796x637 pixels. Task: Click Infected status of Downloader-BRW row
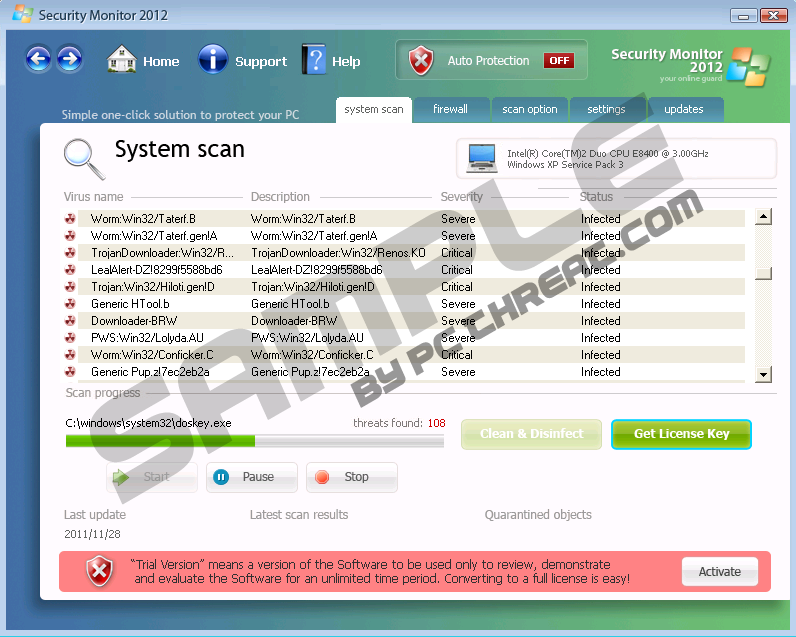pyautogui.click(x=601, y=321)
